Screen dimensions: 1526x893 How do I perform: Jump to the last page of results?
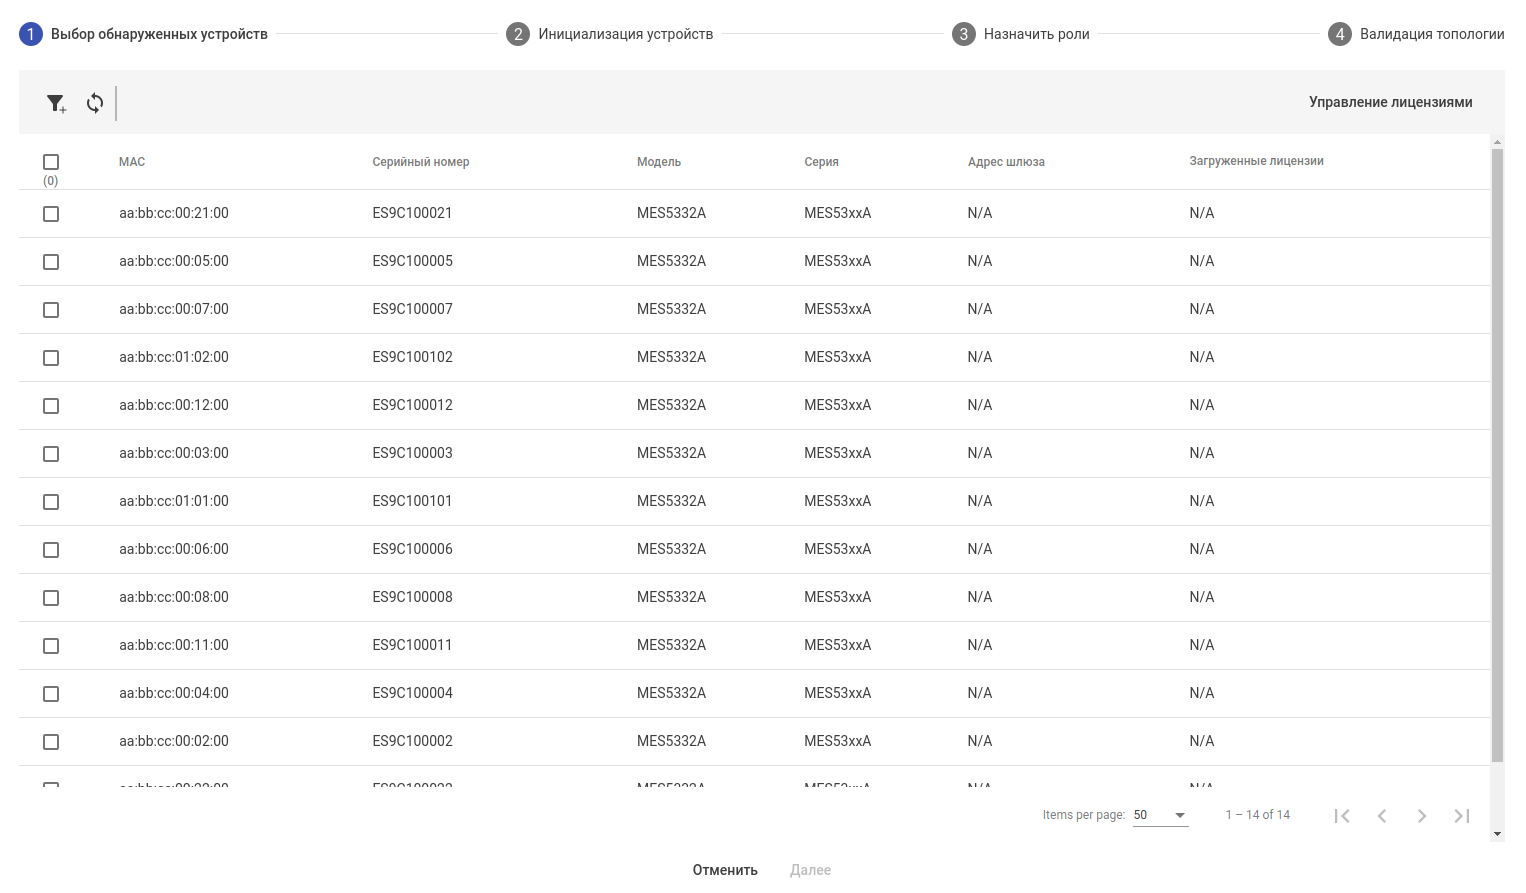[x=1462, y=816]
